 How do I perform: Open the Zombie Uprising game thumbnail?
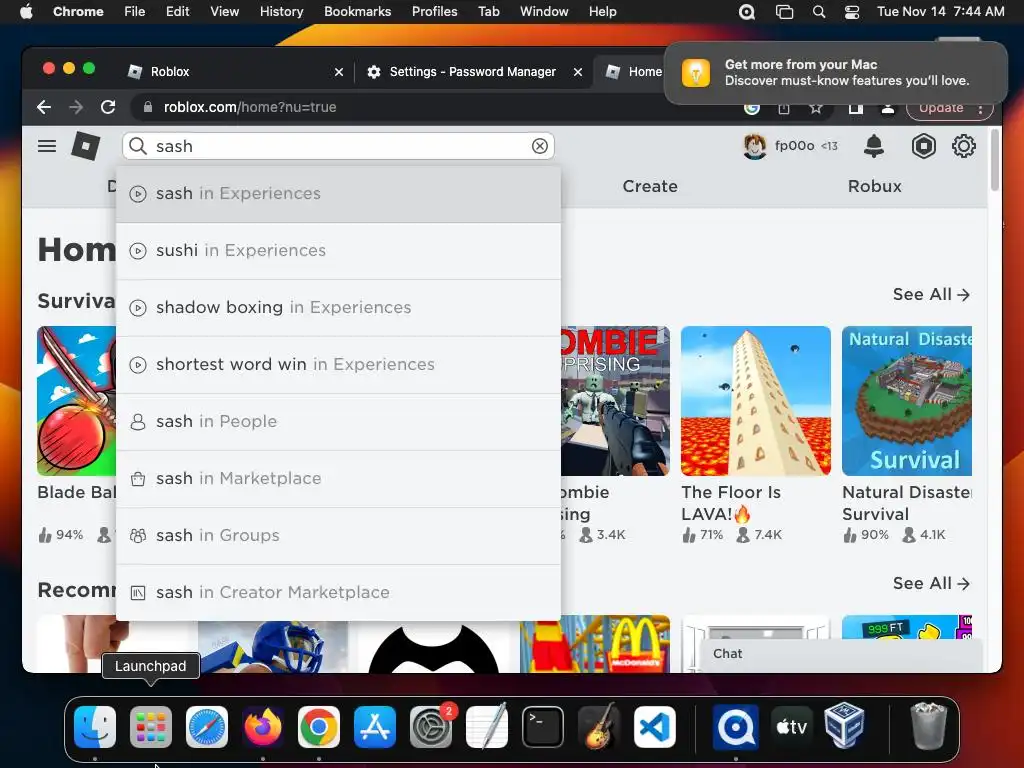pos(615,401)
